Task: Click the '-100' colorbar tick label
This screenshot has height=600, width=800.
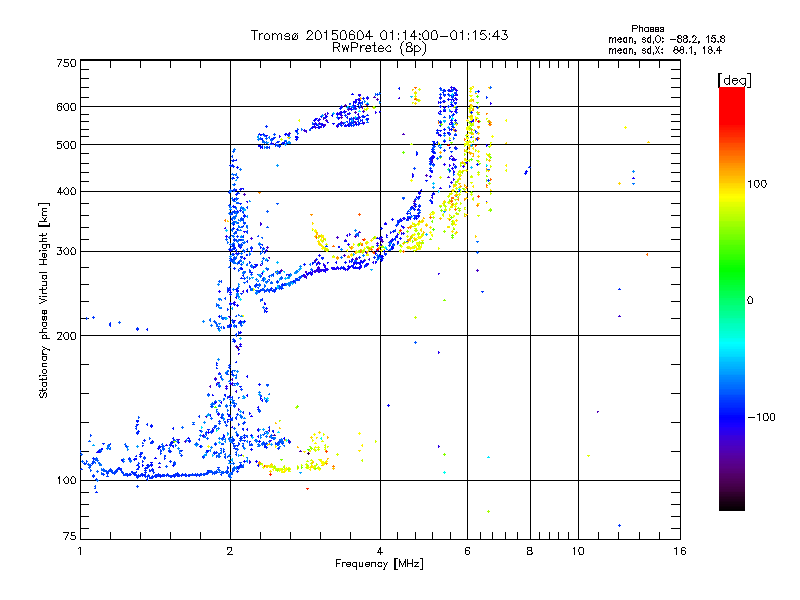Action: tap(762, 417)
